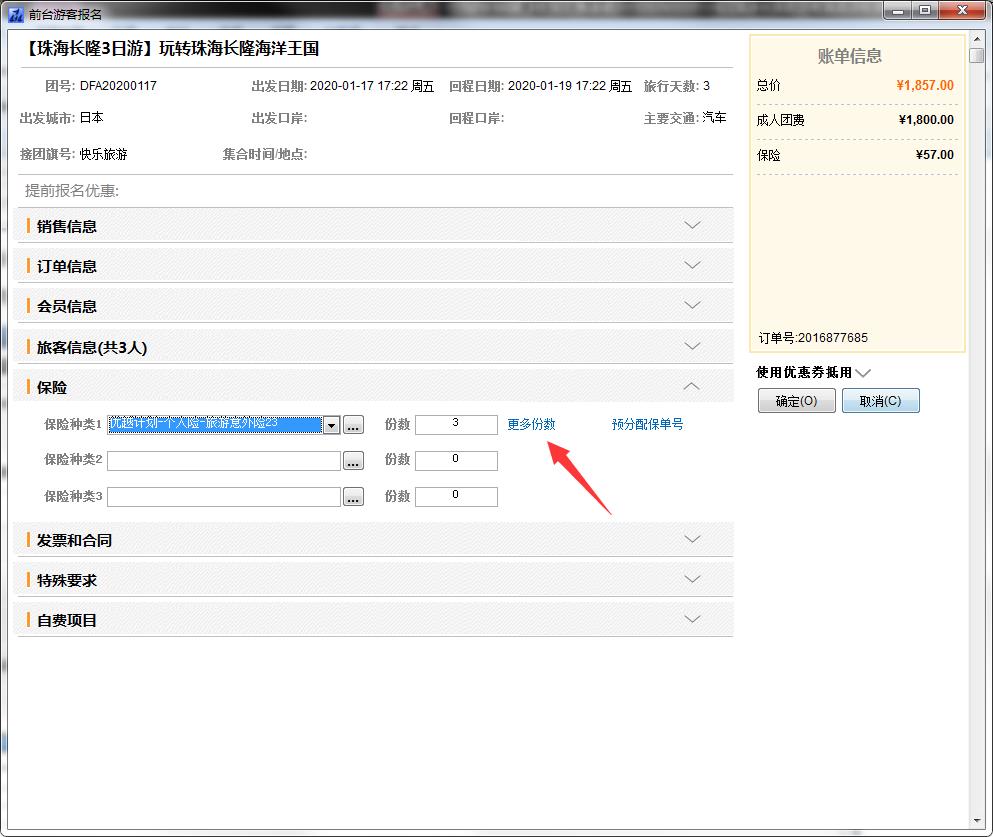Screen dimensions: 993x837
Task: Click the browse button beside 保险种类1
Action: [353, 425]
